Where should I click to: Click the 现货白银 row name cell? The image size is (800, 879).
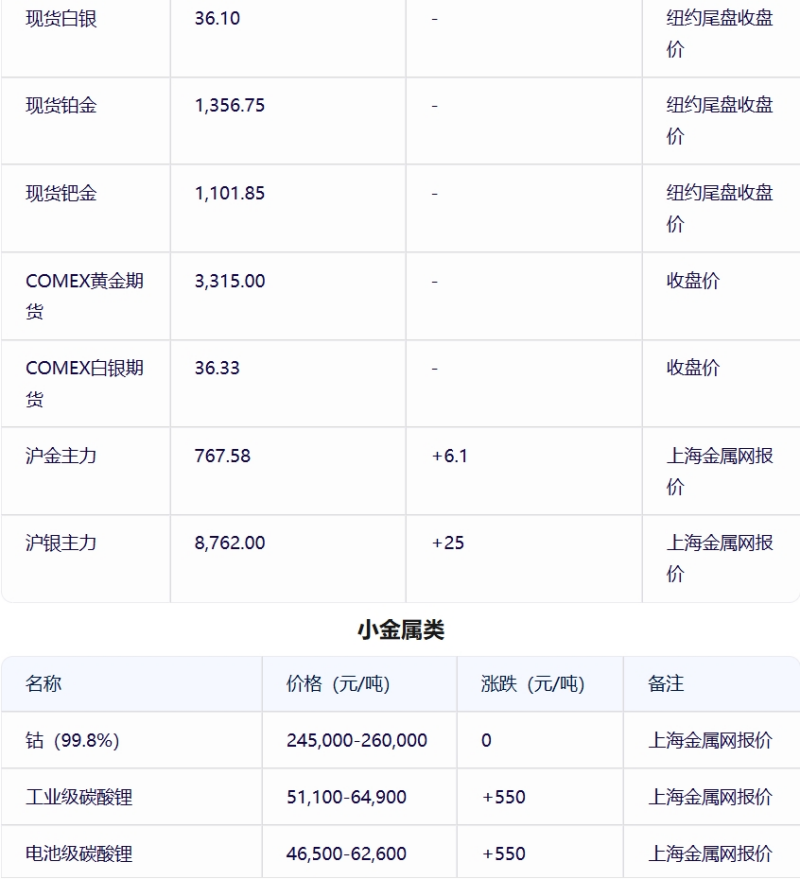click(x=61, y=19)
